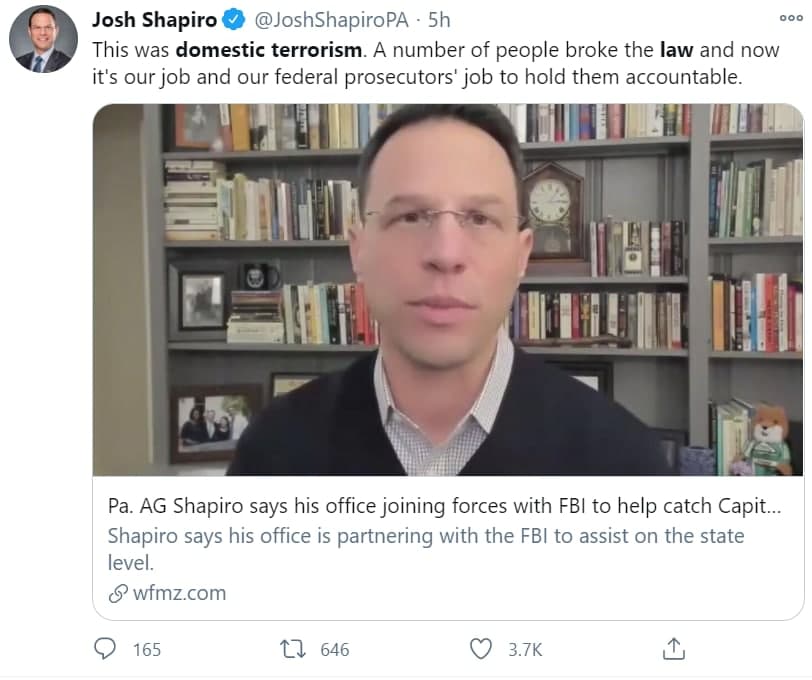Click the 3.7K likes count
Viewport: 812px width, 680px height.
525,649
